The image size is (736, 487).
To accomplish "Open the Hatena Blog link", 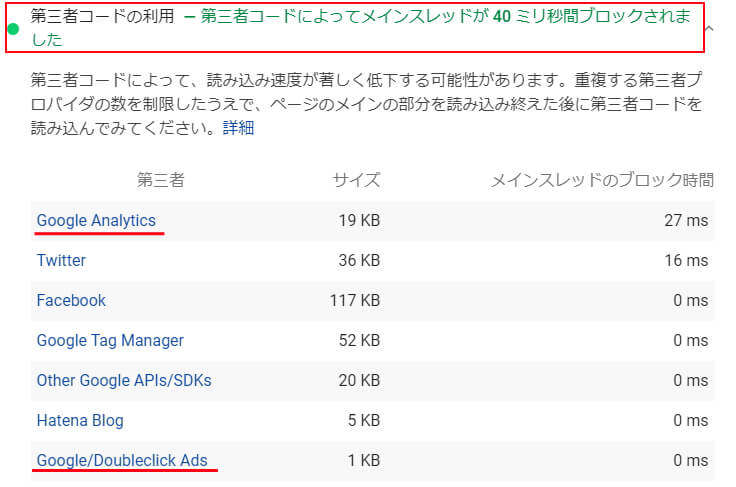I will [x=80, y=420].
